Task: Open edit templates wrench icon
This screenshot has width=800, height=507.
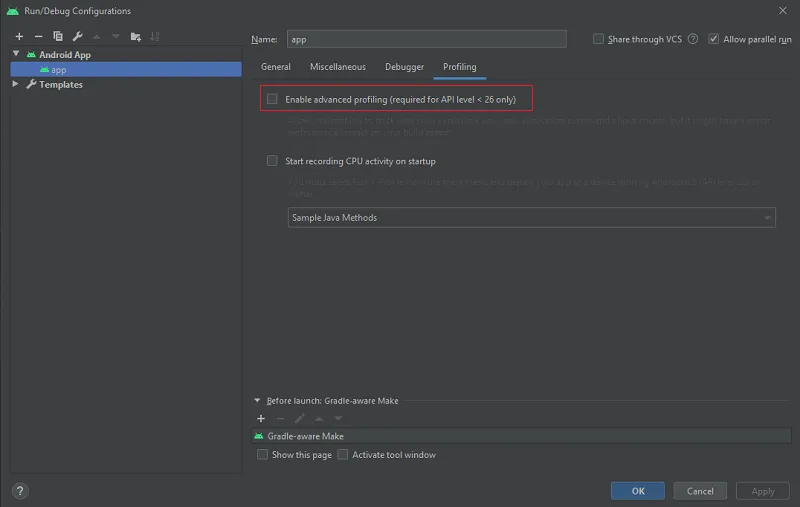Action: (77, 36)
